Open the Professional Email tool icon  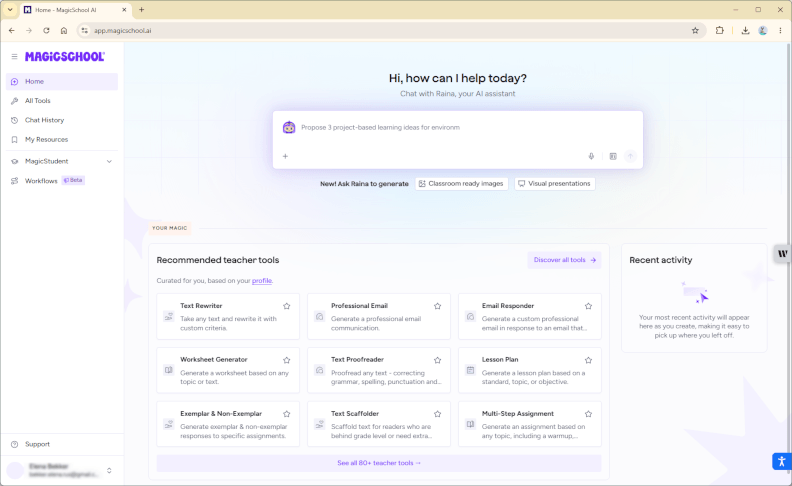tap(320, 317)
